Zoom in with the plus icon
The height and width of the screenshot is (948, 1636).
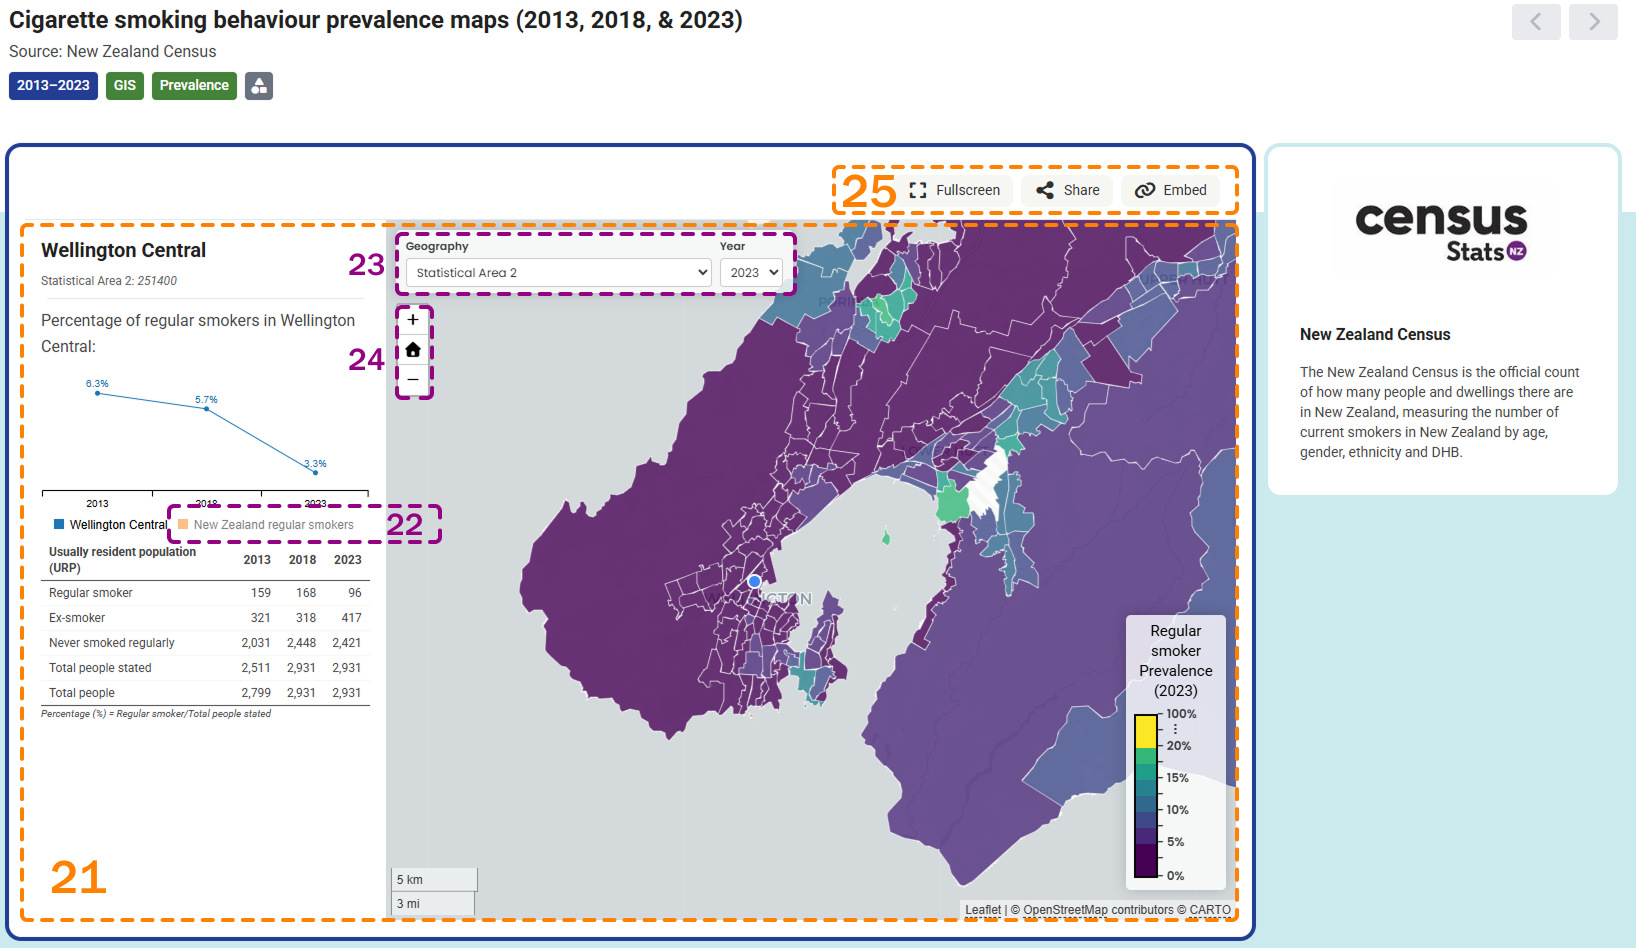point(413,320)
